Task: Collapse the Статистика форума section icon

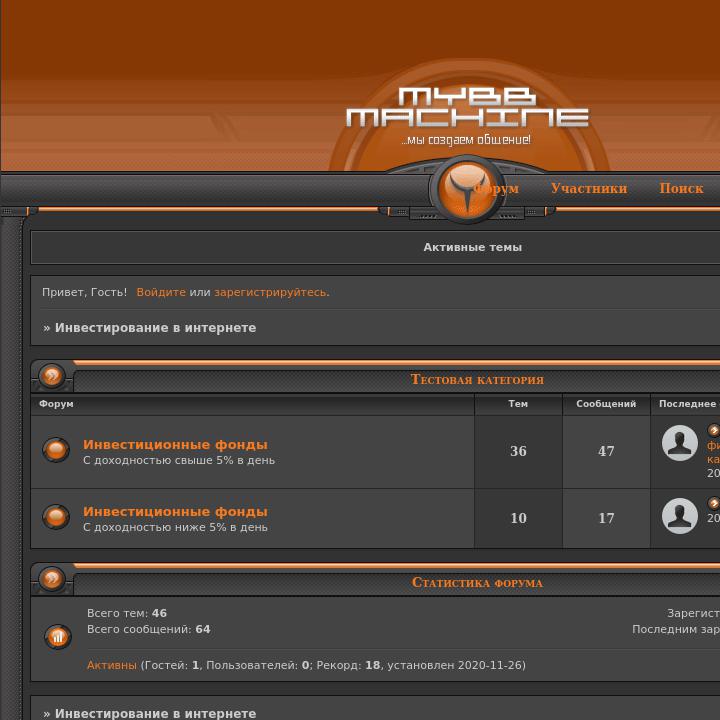Action: point(52,579)
